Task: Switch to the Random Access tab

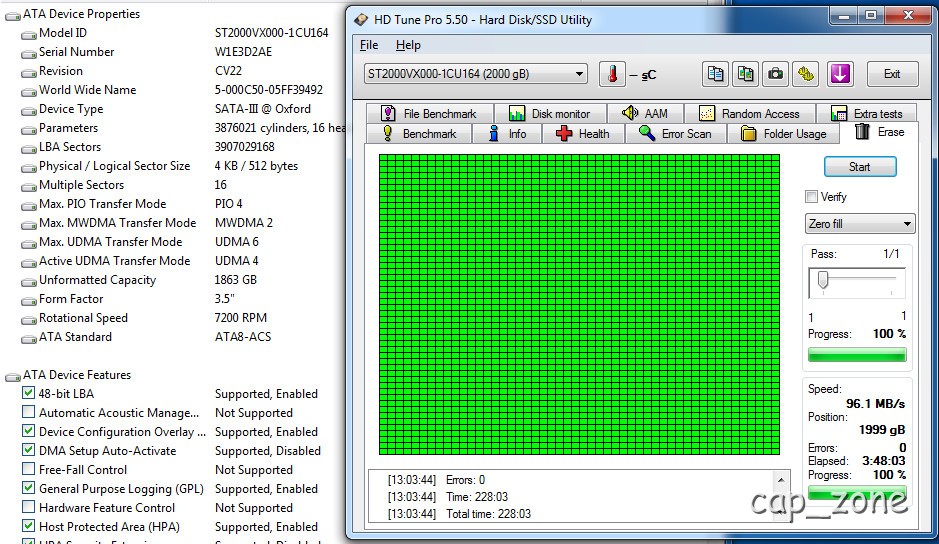Action: pos(750,113)
